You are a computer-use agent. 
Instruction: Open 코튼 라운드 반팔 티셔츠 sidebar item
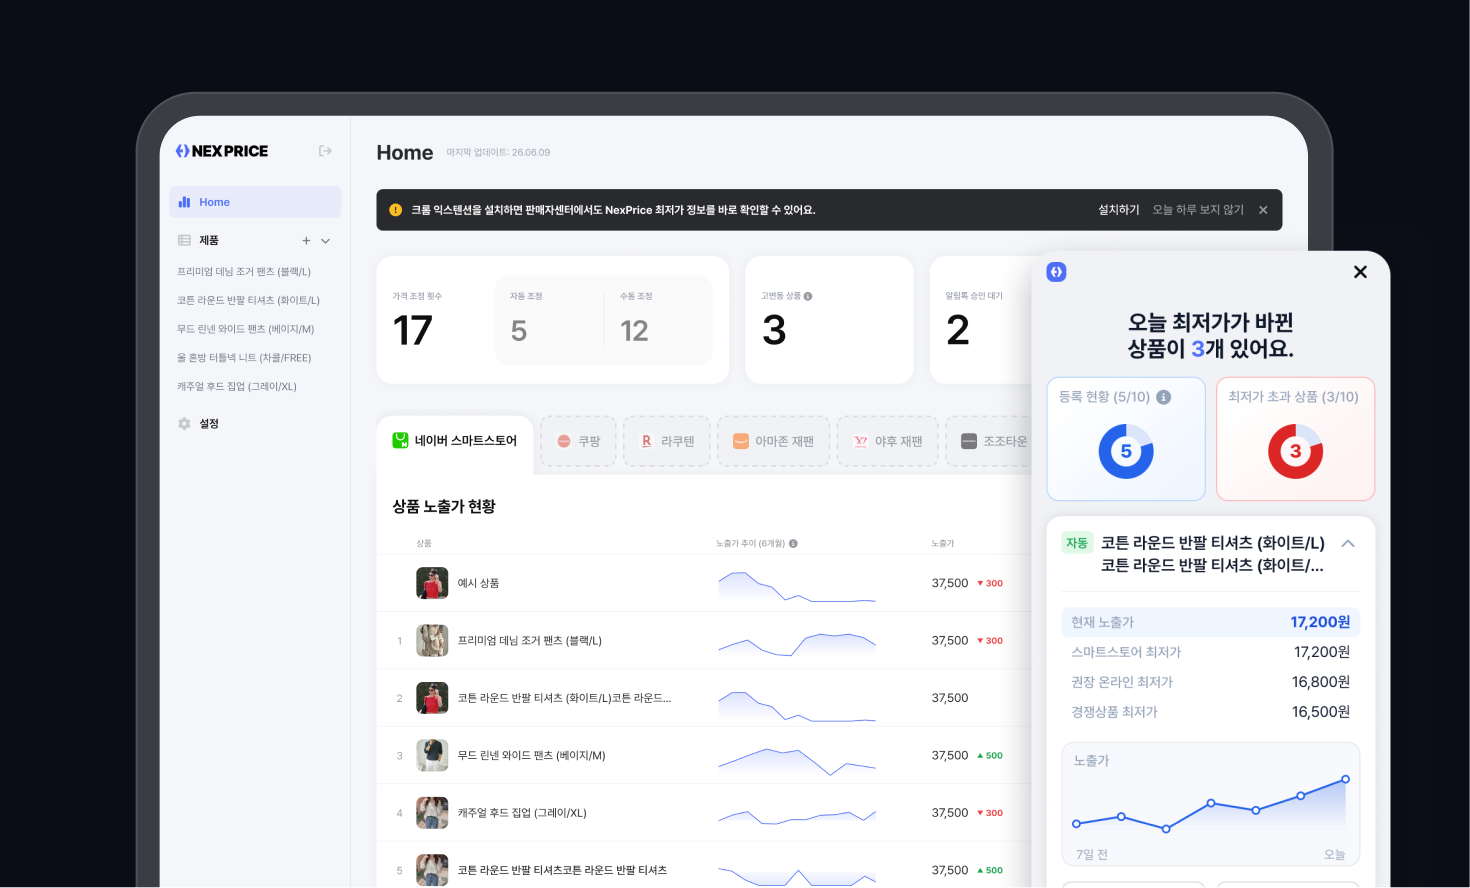coord(248,300)
